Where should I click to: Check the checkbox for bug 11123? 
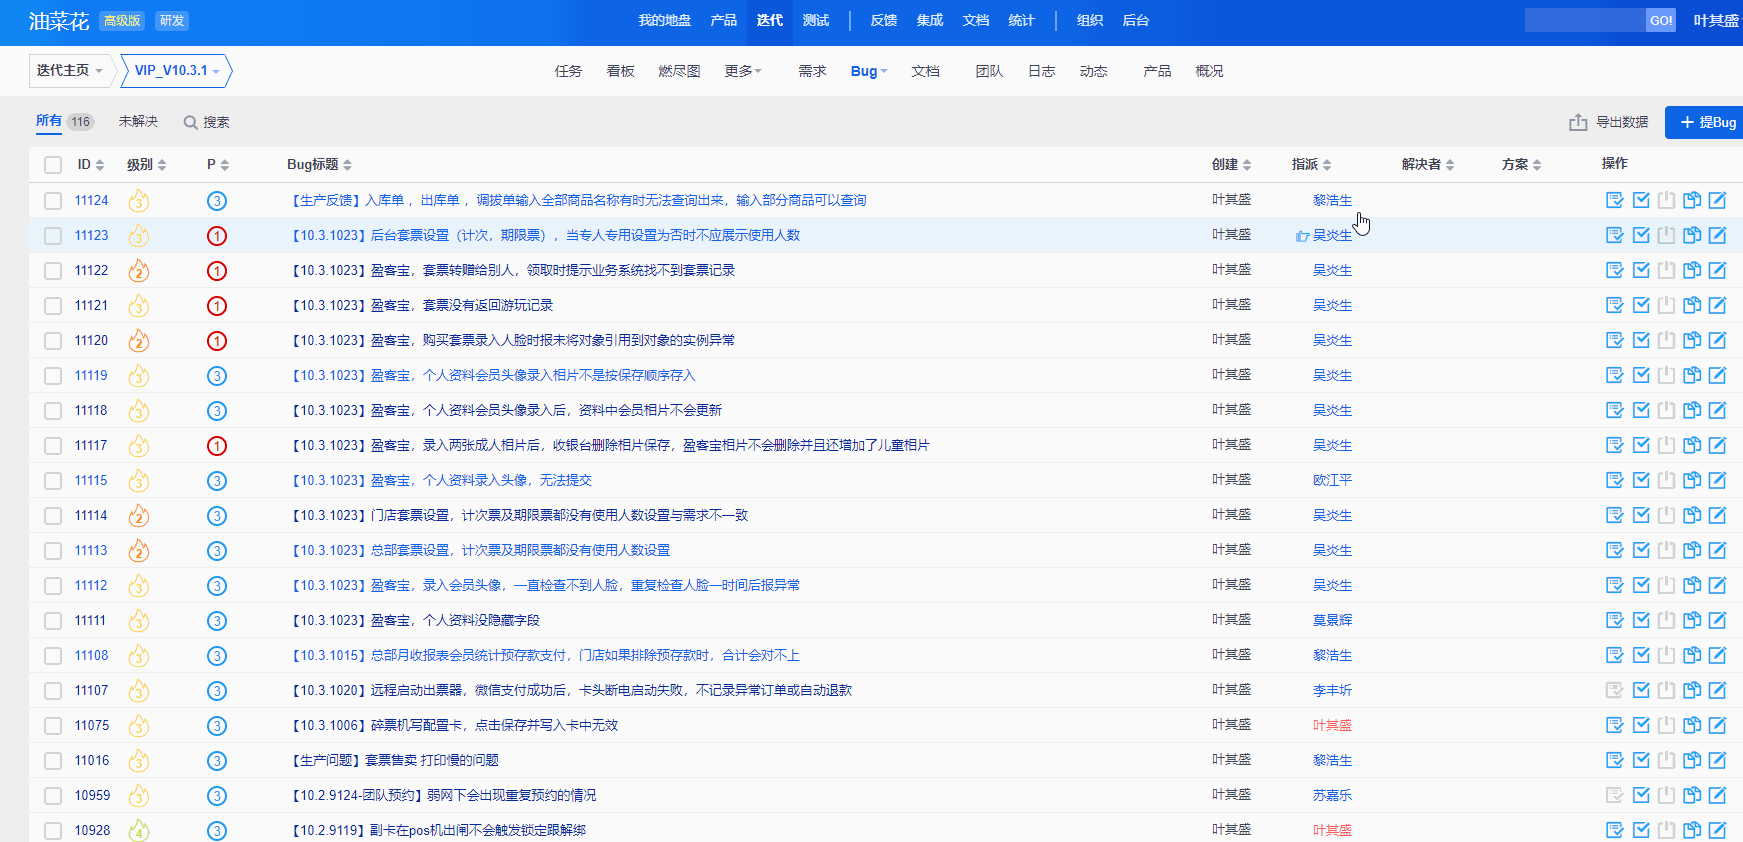point(53,236)
